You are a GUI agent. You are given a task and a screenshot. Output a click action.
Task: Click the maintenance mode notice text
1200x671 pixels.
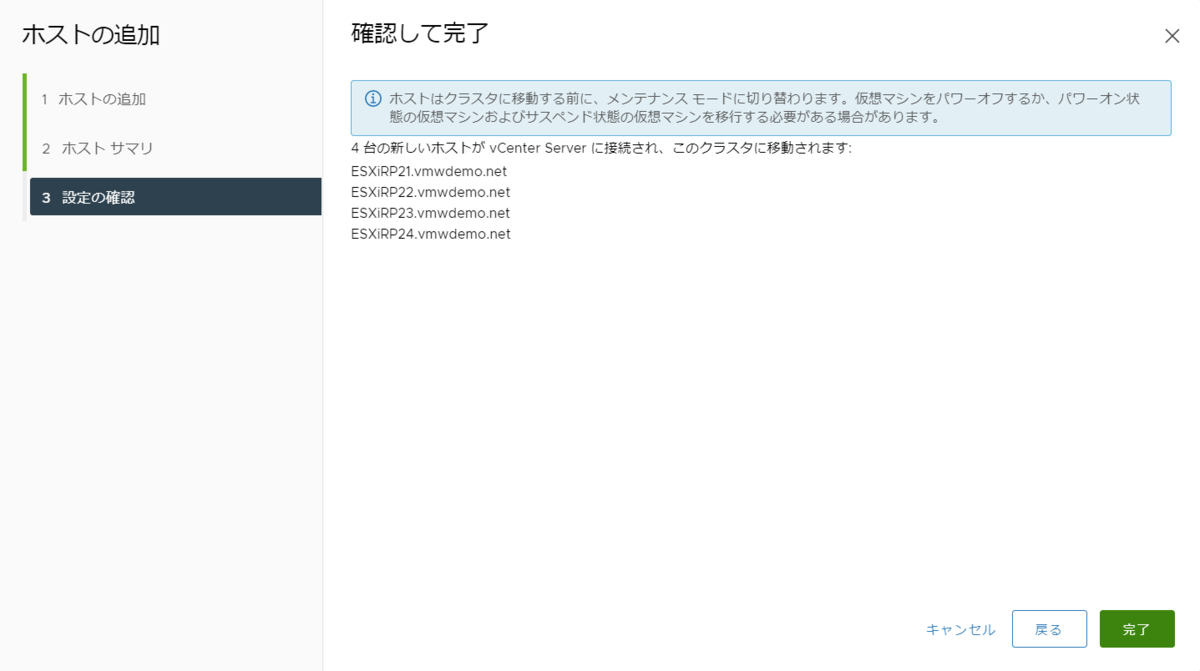(x=764, y=108)
